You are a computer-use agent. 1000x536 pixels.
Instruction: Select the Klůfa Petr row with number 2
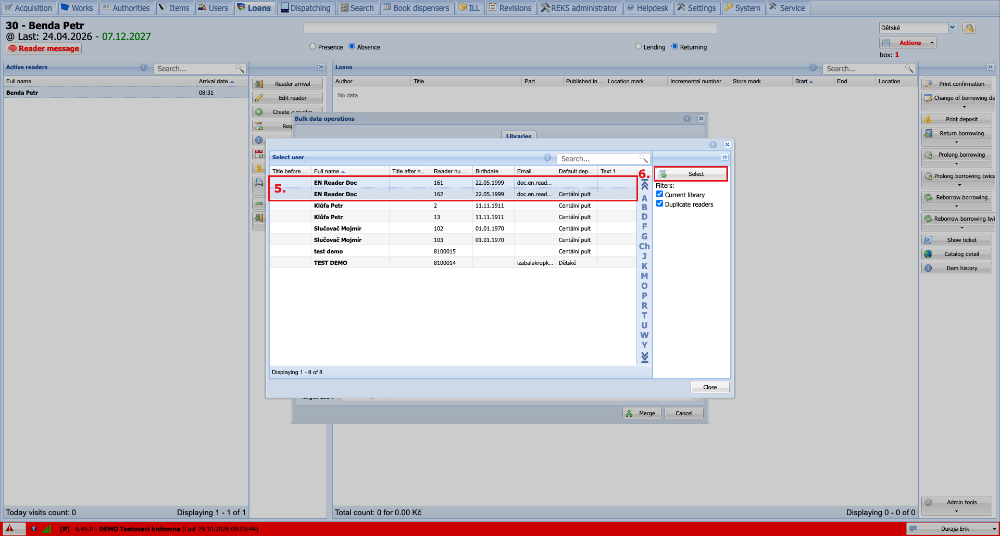(453, 206)
